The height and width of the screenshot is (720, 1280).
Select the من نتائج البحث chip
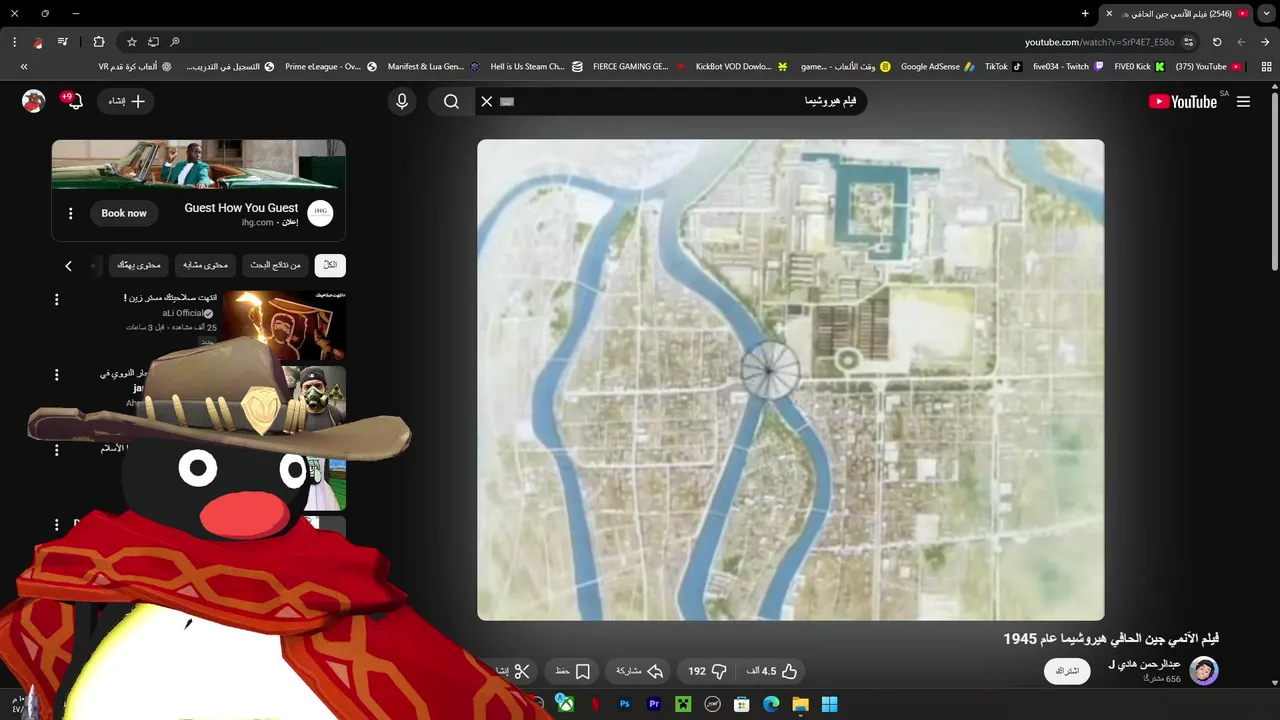coord(275,265)
